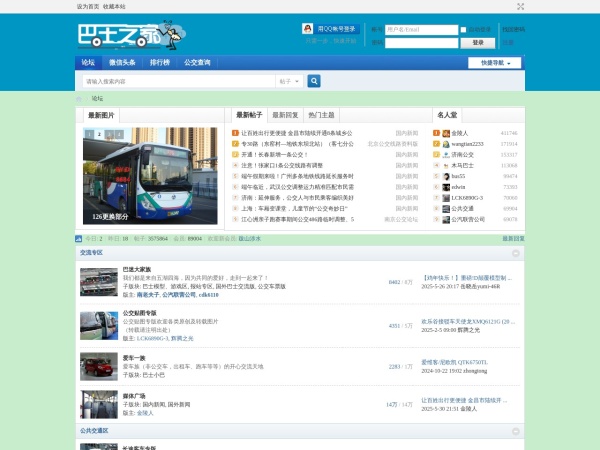This screenshot has width=600, height=450.
Task: Collapse the 交流专区 section
Action: tap(516, 253)
